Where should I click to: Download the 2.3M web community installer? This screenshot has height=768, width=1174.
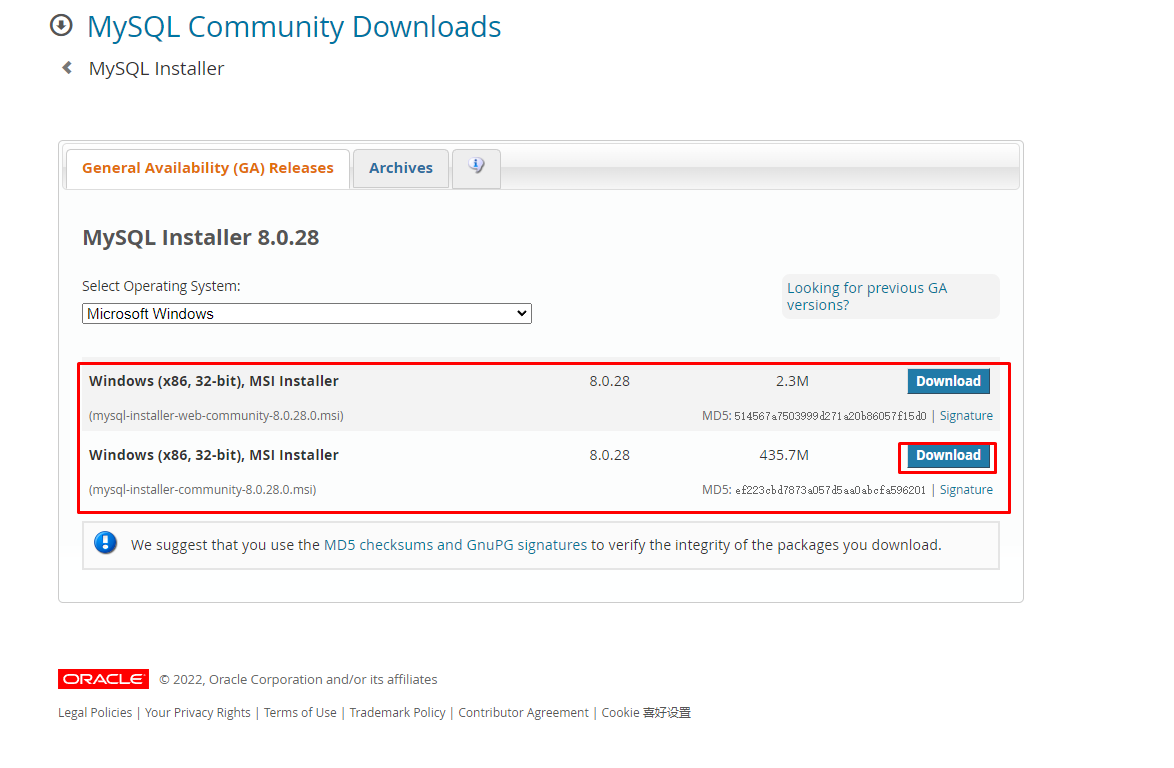948,381
